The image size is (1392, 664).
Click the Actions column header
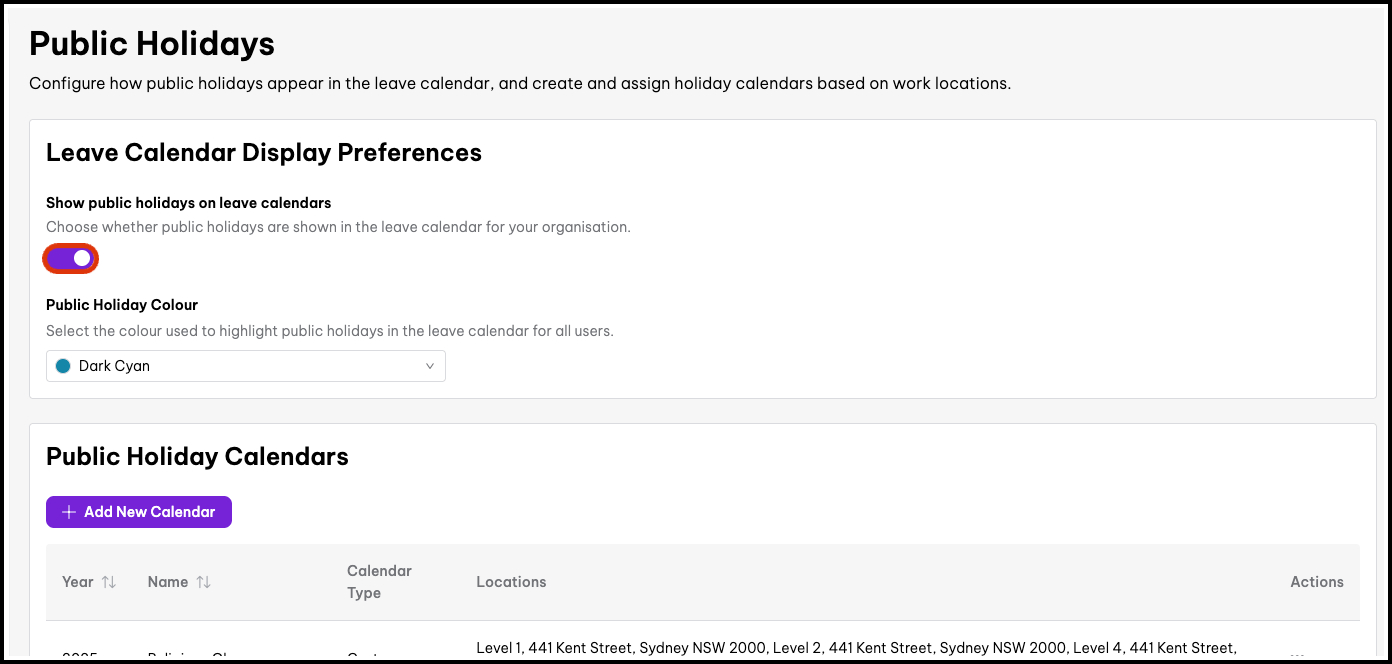pos(1316,582)
